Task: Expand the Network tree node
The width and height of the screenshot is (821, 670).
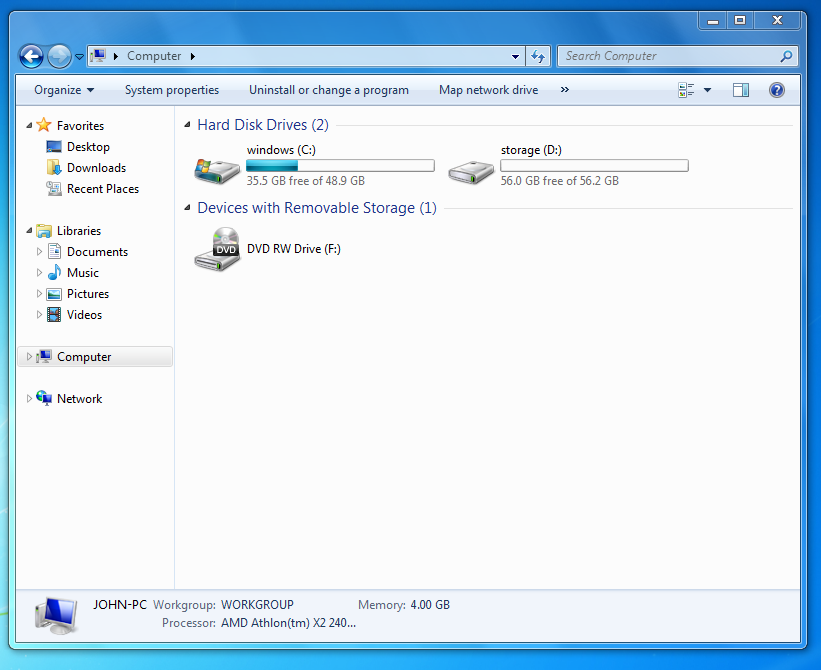Action: click(x=29, y=398)
